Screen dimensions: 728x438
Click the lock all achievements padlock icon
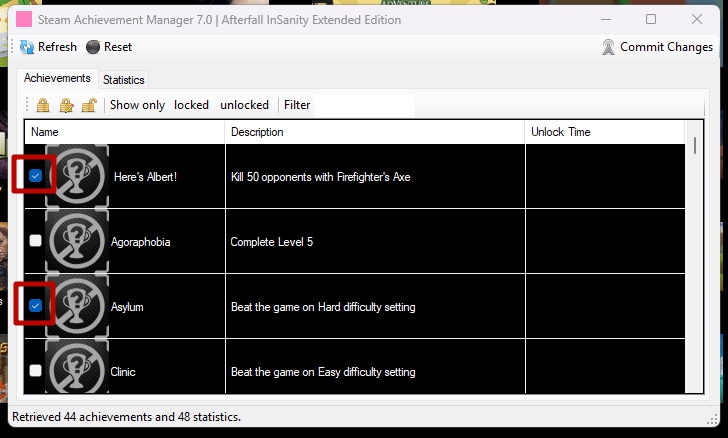tap(43, 105)
